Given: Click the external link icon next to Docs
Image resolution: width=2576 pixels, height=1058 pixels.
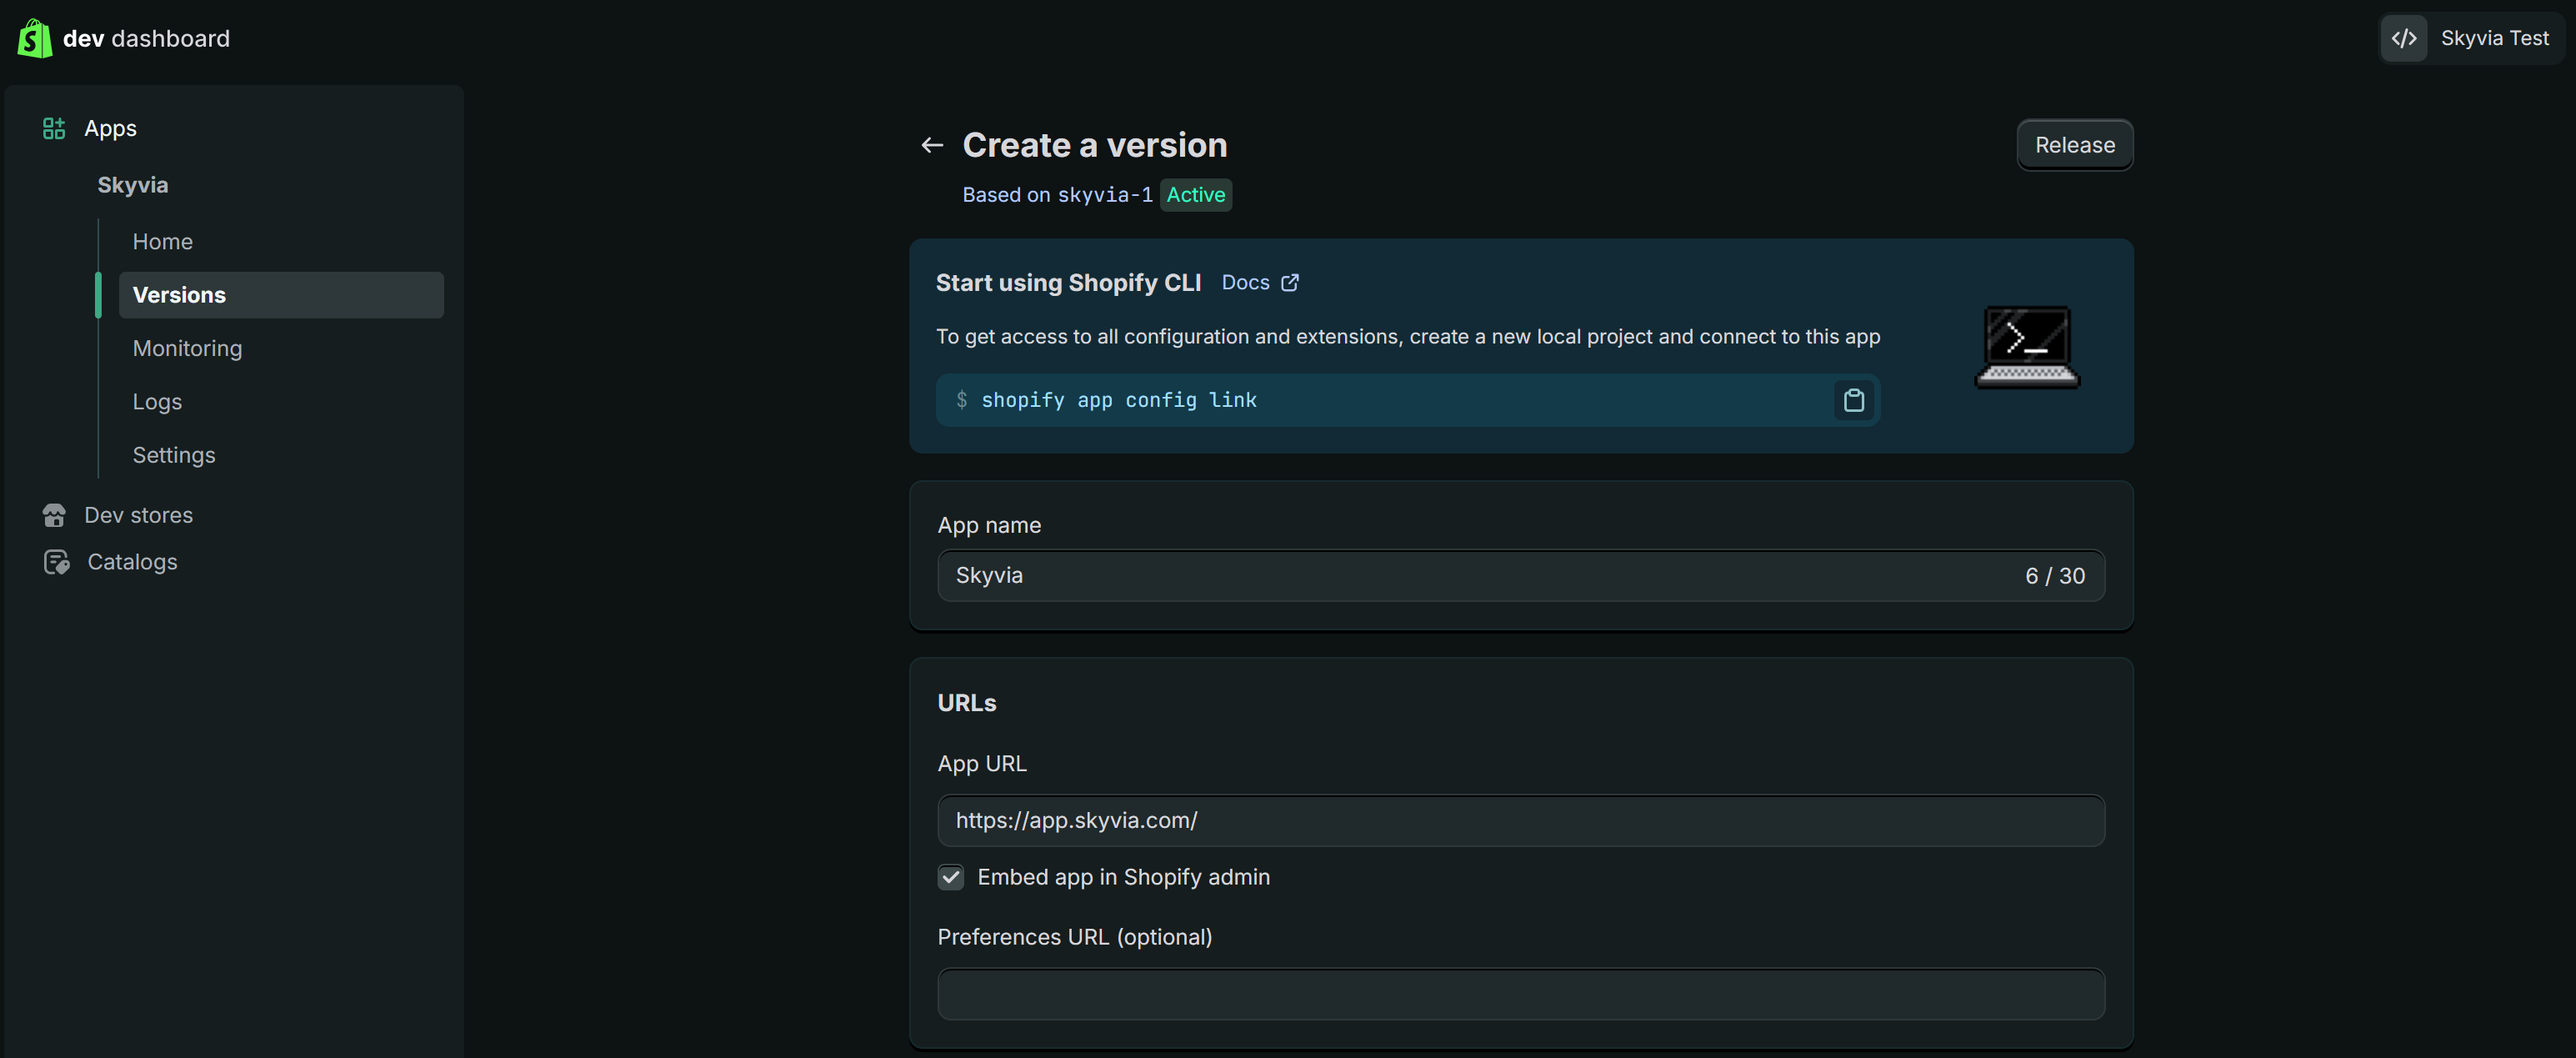Looking at the screenshot, I should 1290,282.
